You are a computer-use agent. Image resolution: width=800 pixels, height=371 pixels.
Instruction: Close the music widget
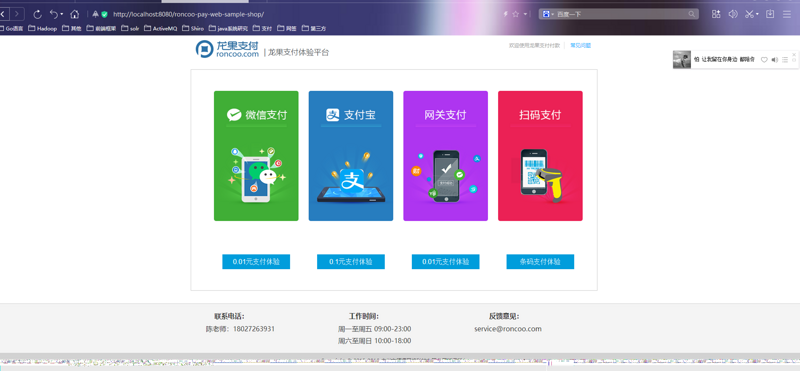794,54
